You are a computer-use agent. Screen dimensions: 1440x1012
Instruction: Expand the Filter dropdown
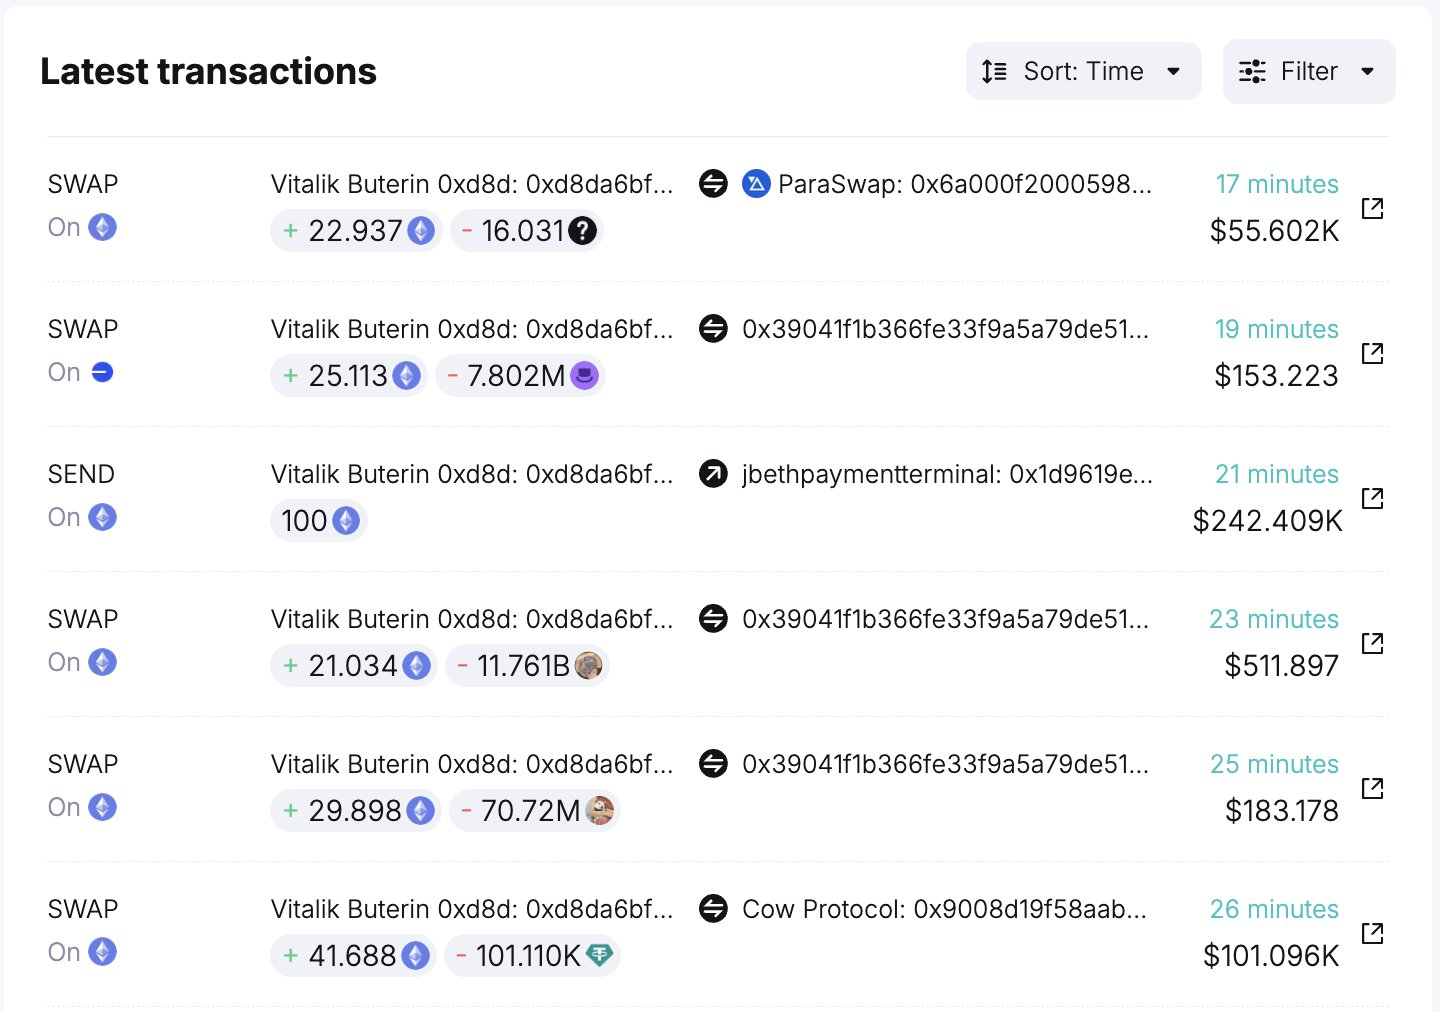(1308, 71)
